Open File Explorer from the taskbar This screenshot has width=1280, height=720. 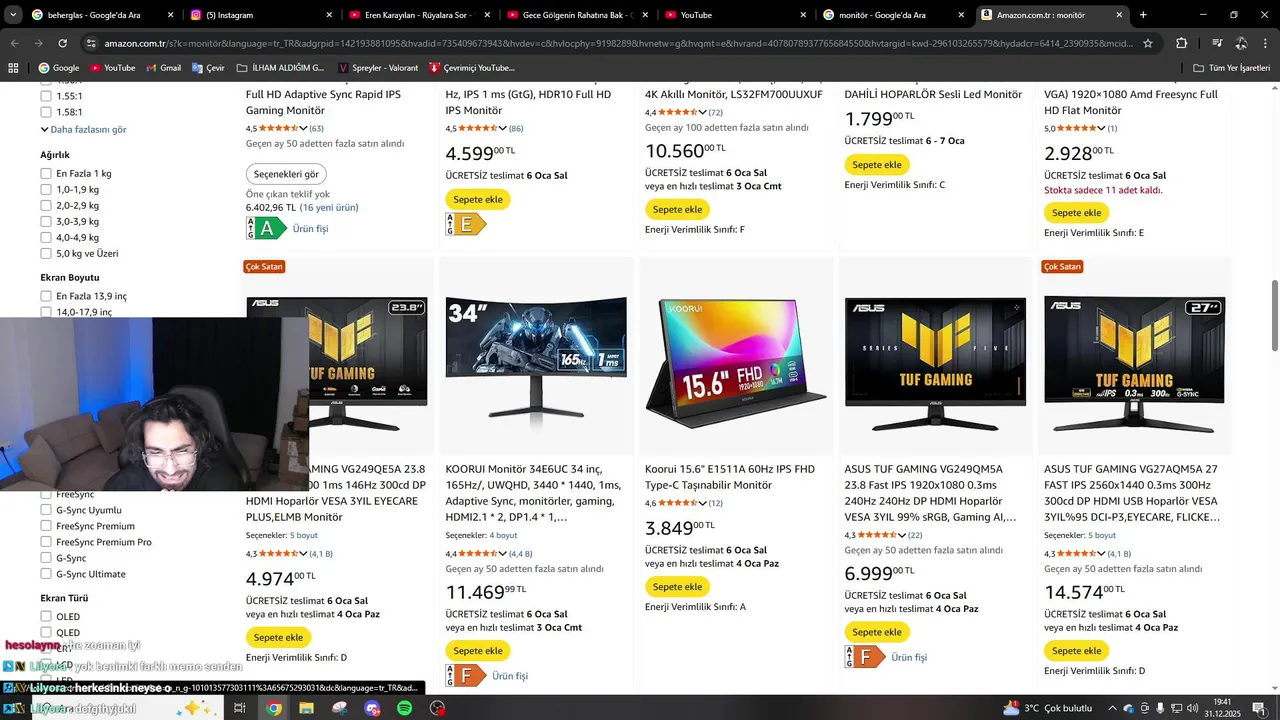tap(306, 708)
